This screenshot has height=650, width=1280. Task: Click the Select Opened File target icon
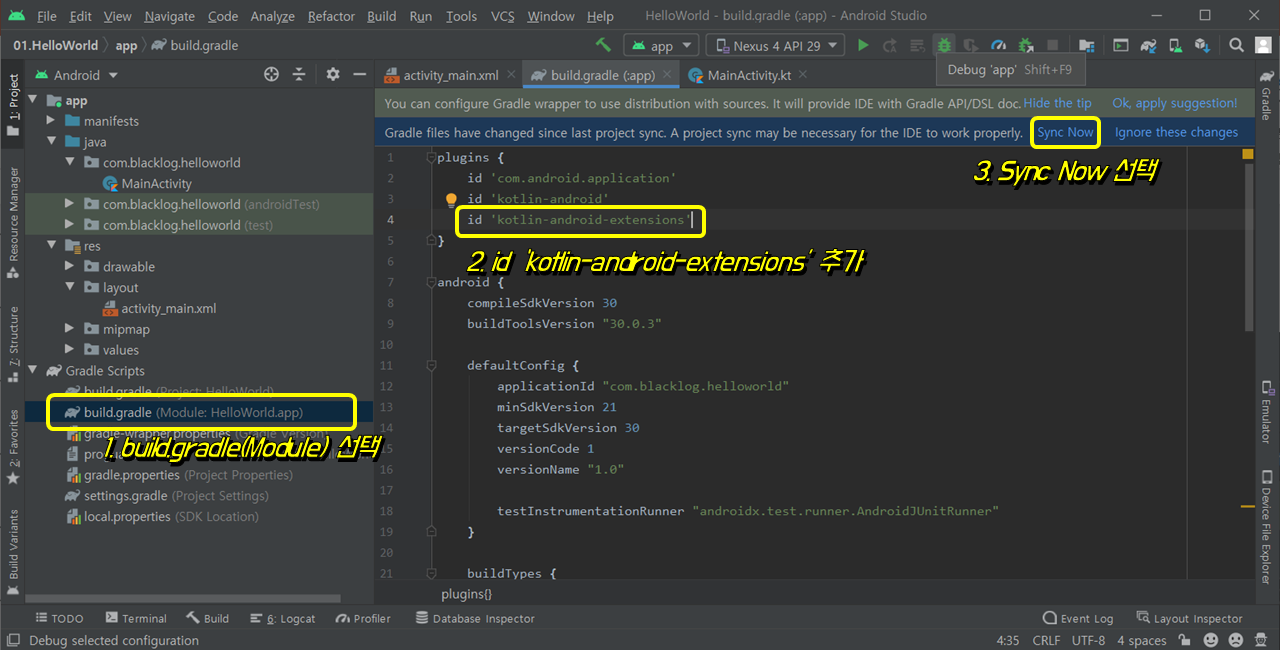click(271, 75)
